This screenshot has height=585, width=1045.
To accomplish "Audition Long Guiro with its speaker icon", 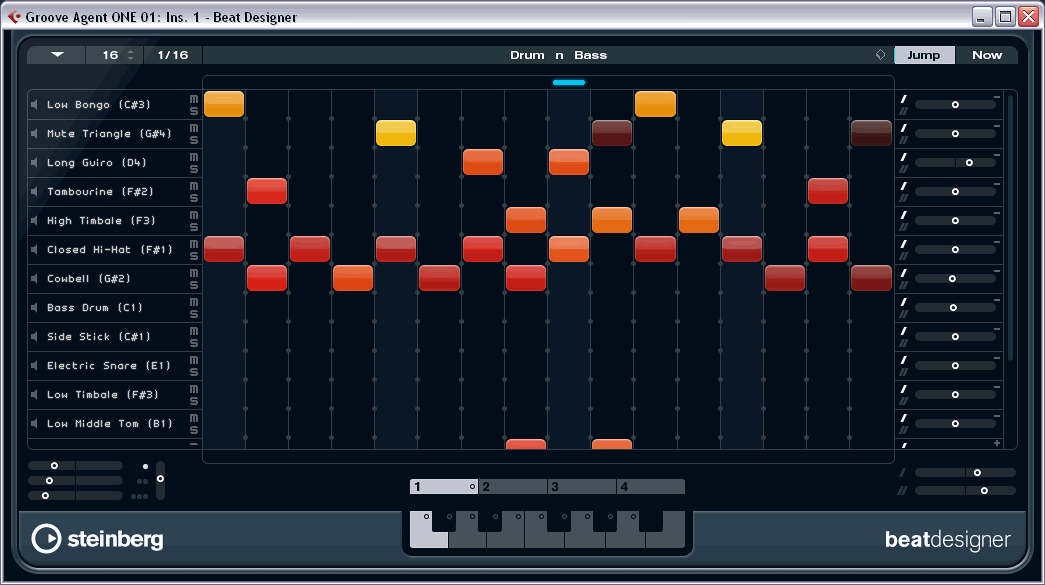I will (x=34, y=163).
